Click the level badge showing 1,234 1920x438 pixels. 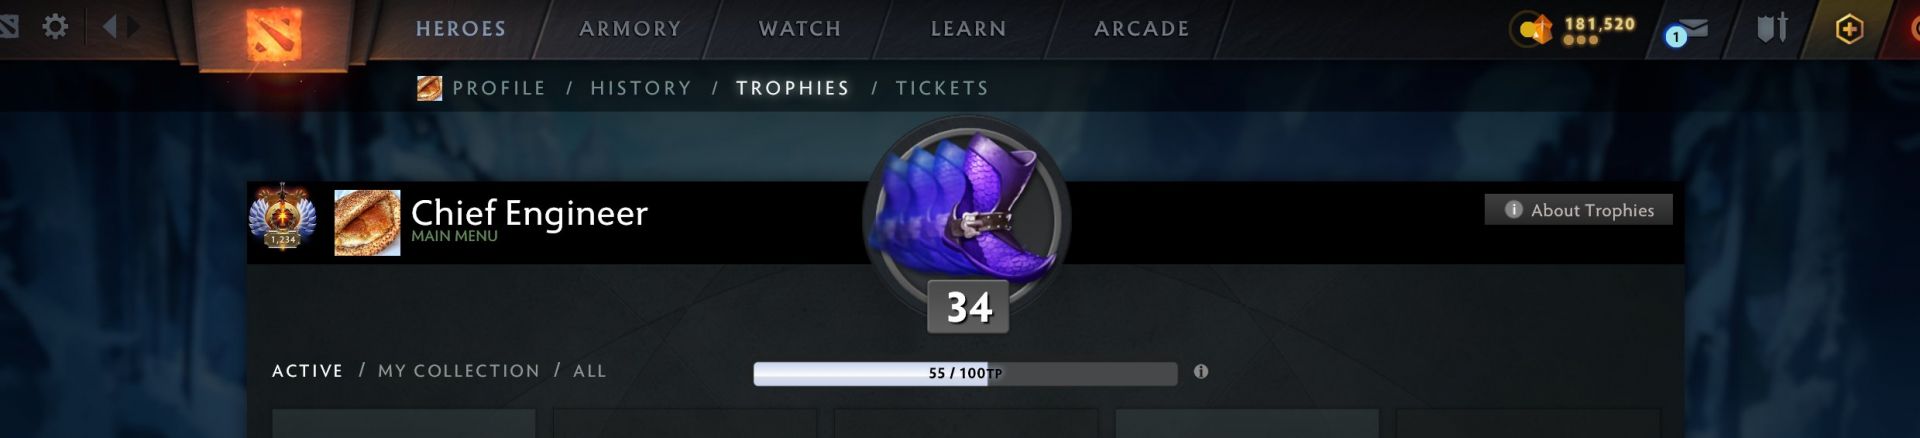(x=283, y=217)
